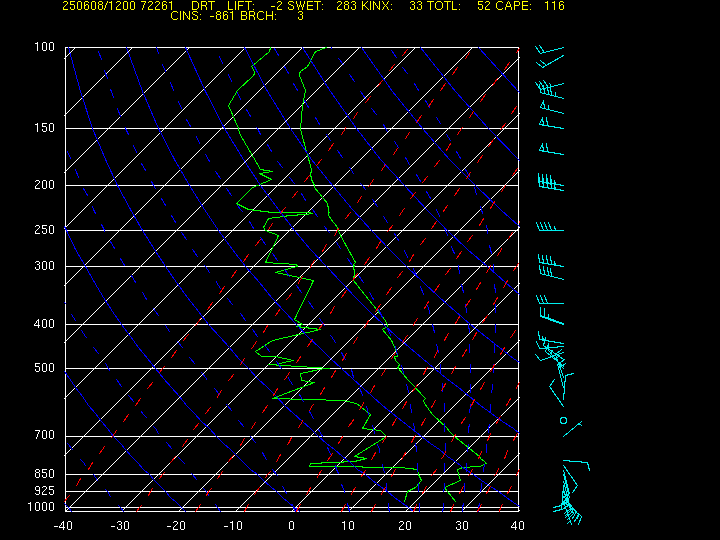This screenshot has height=540, width=720.
Task: Click the 200 pressure level label
Action: [x=45, y=185]
